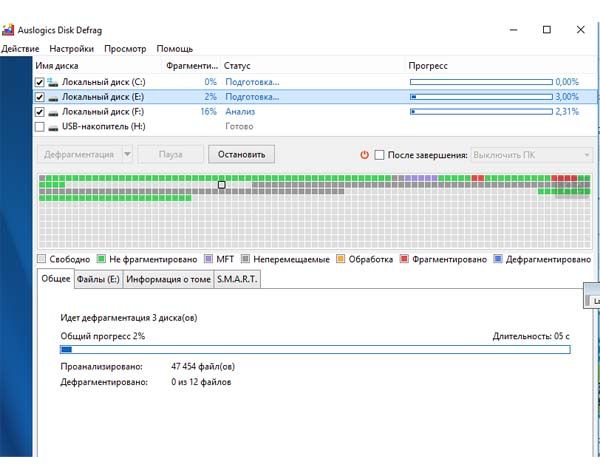Click the Готово status for USB drive
The width and height of the screenshot is (600, 470).
pos(239,127)
